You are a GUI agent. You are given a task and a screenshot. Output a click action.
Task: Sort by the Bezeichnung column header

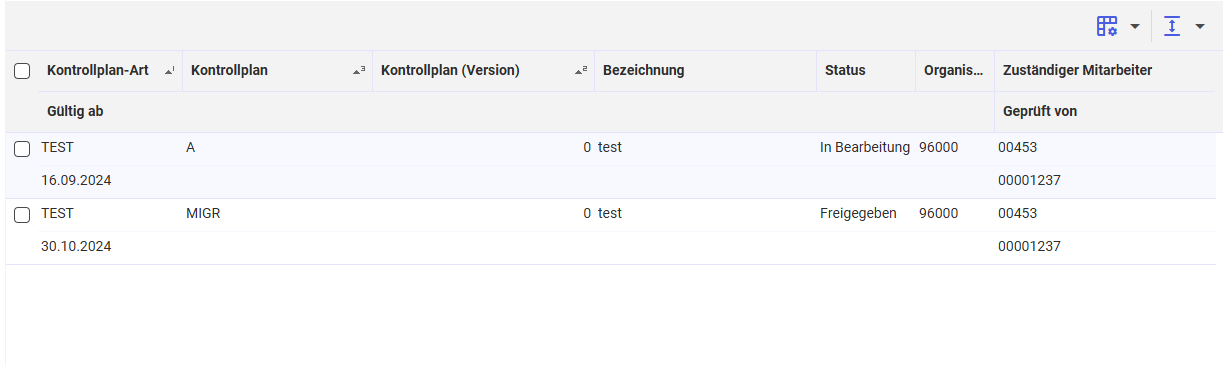tap(644, 70)
